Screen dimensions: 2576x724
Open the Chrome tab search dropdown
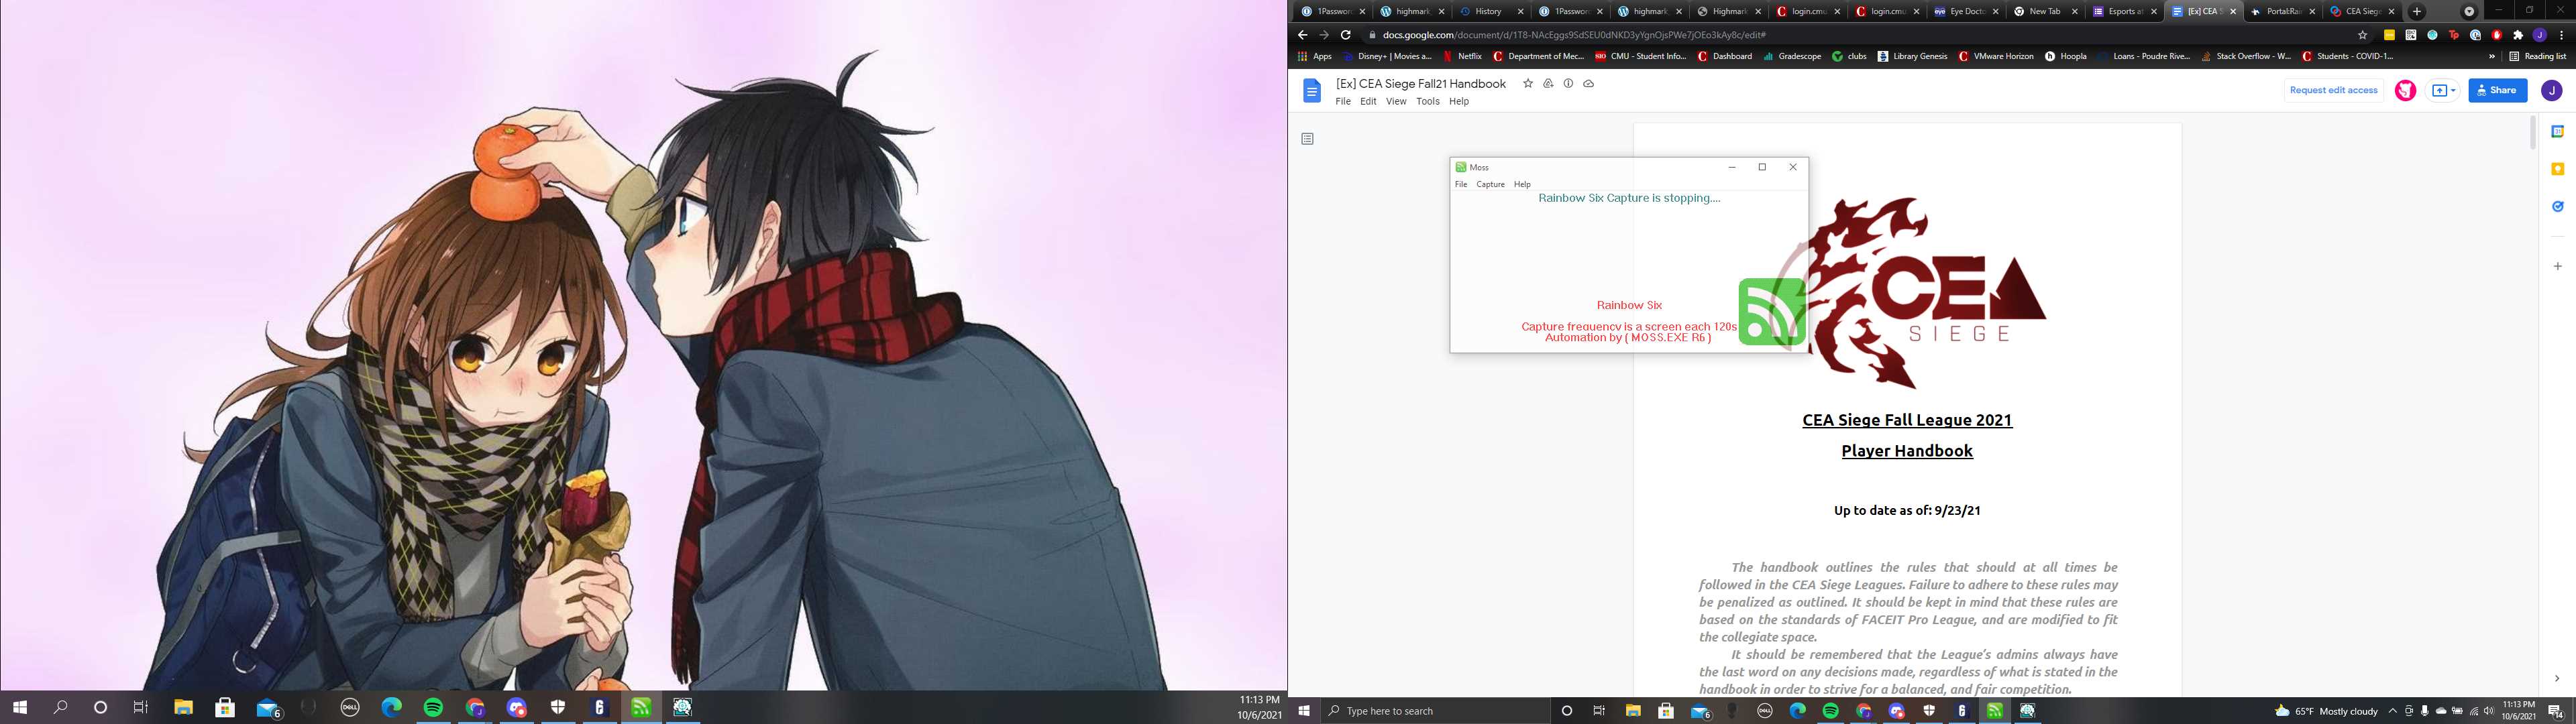[x=2469, y=11]
